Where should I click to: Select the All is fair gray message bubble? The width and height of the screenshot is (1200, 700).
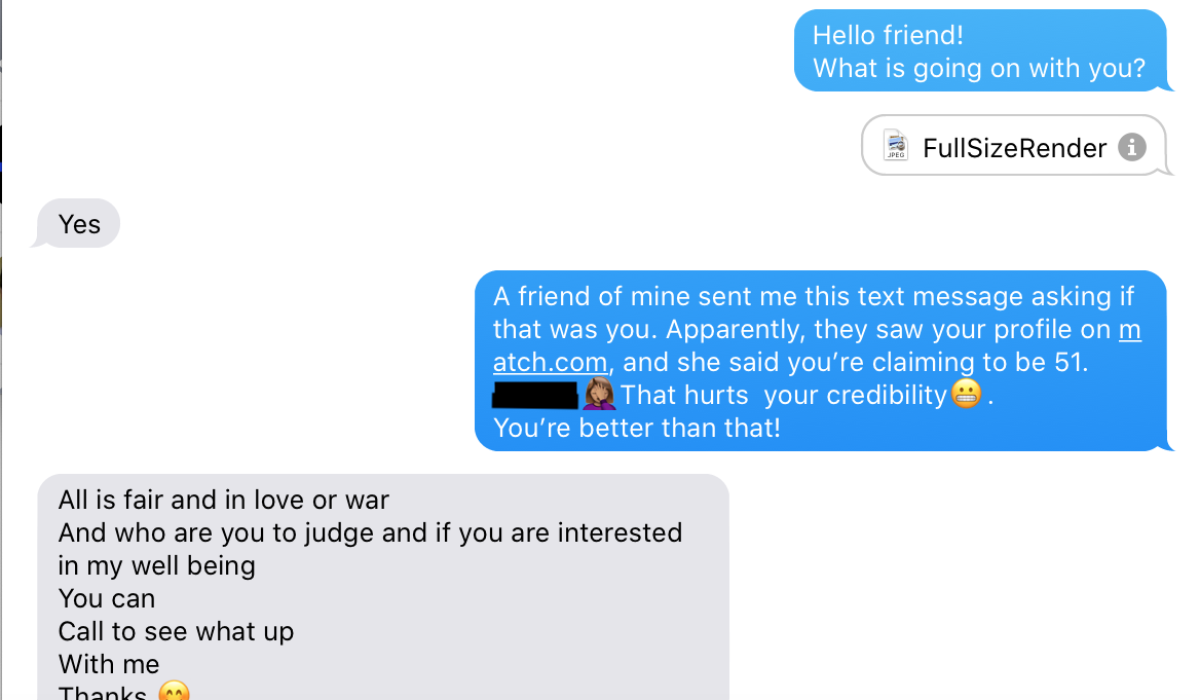(380, 580)
